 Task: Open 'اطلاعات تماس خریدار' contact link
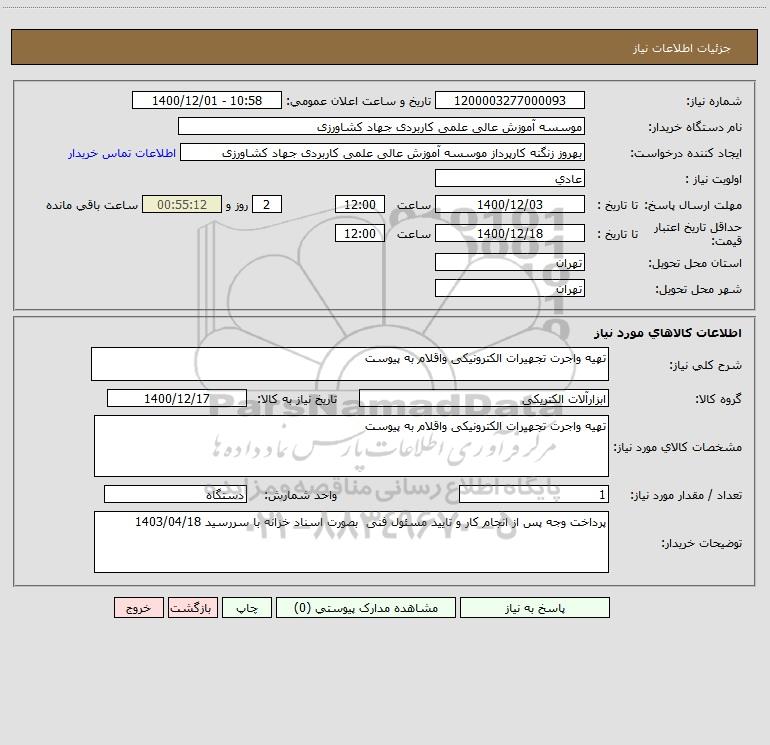coord(122,153)
